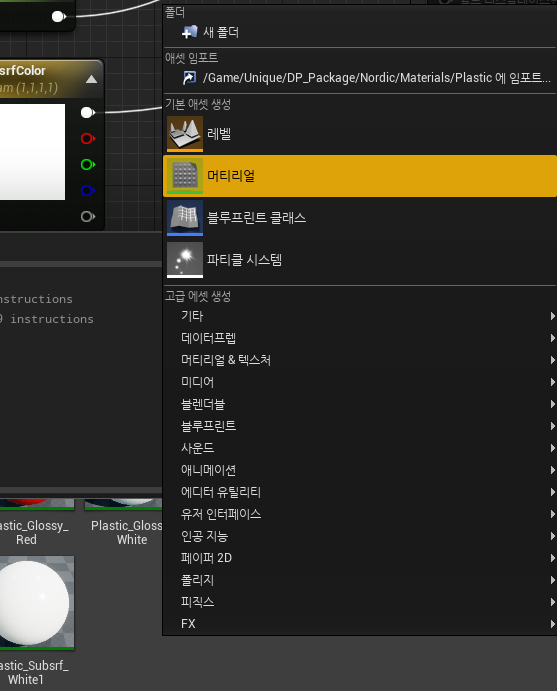Expand the 에디터 유틸리티 submenu

(360, 492)
